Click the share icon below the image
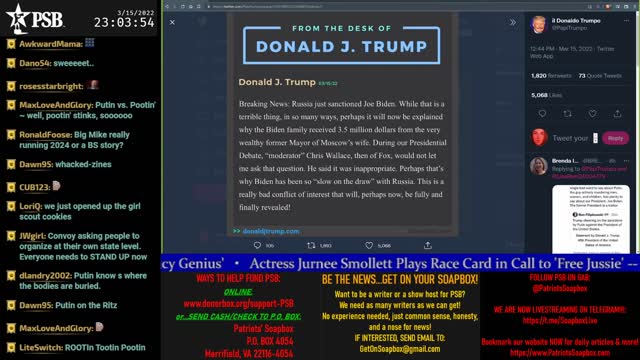 [427, 245]
